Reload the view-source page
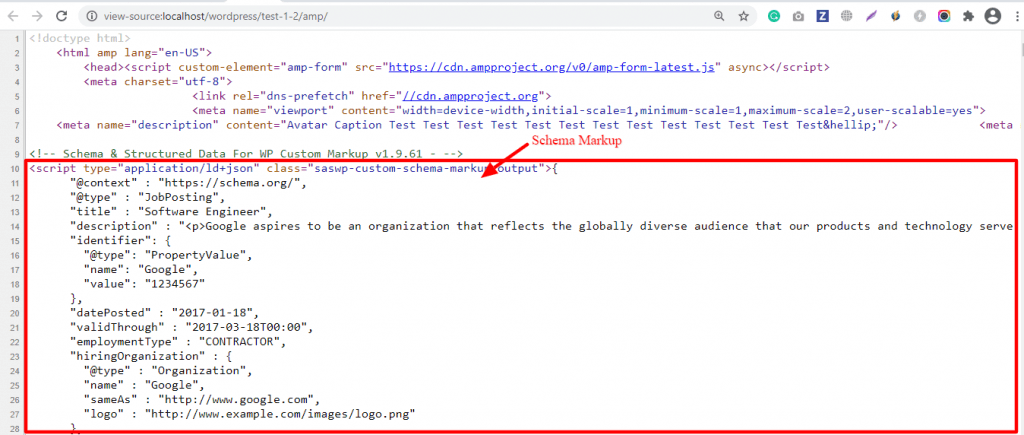Screen dimensions: 1024x435 (62, 16)
